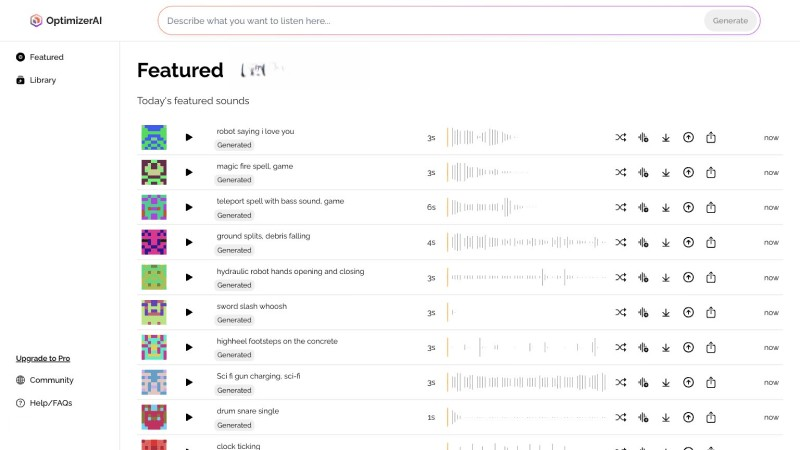Shuffle the "highheel footsteps on the concrete" sound
Screen dimensions: 800x450
click(621, 347)
